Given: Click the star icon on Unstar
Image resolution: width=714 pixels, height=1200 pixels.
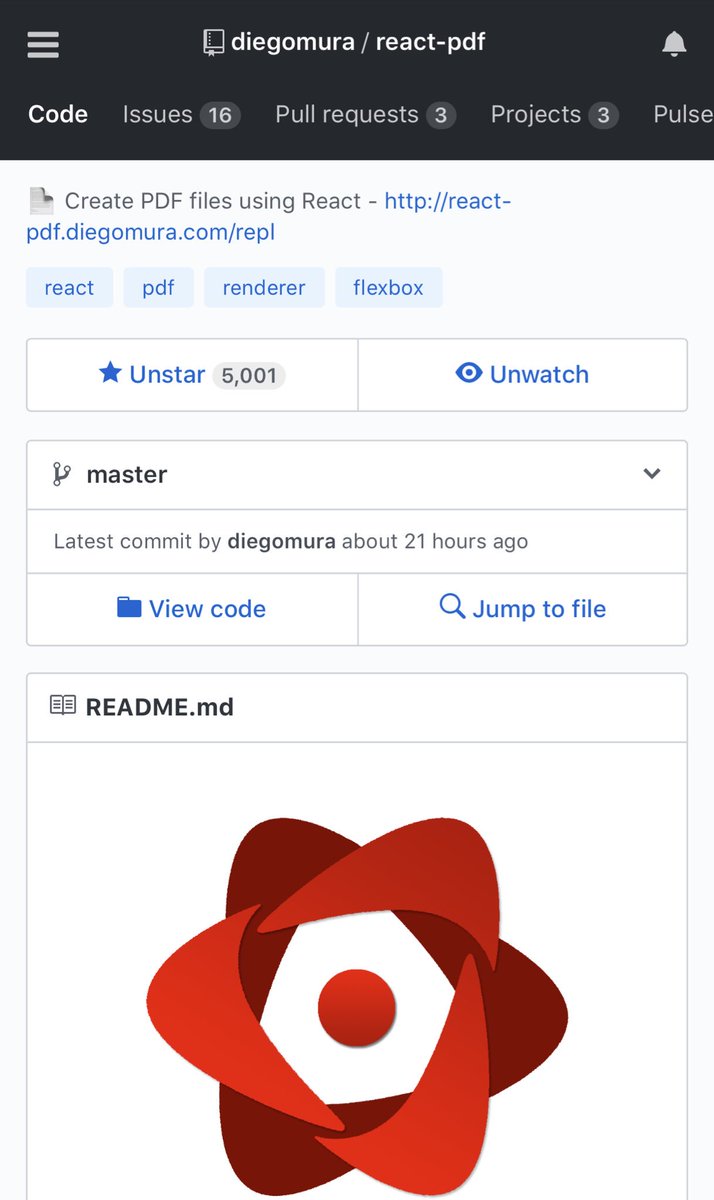Looking at the screenshot, I should [x=110, y=374].
